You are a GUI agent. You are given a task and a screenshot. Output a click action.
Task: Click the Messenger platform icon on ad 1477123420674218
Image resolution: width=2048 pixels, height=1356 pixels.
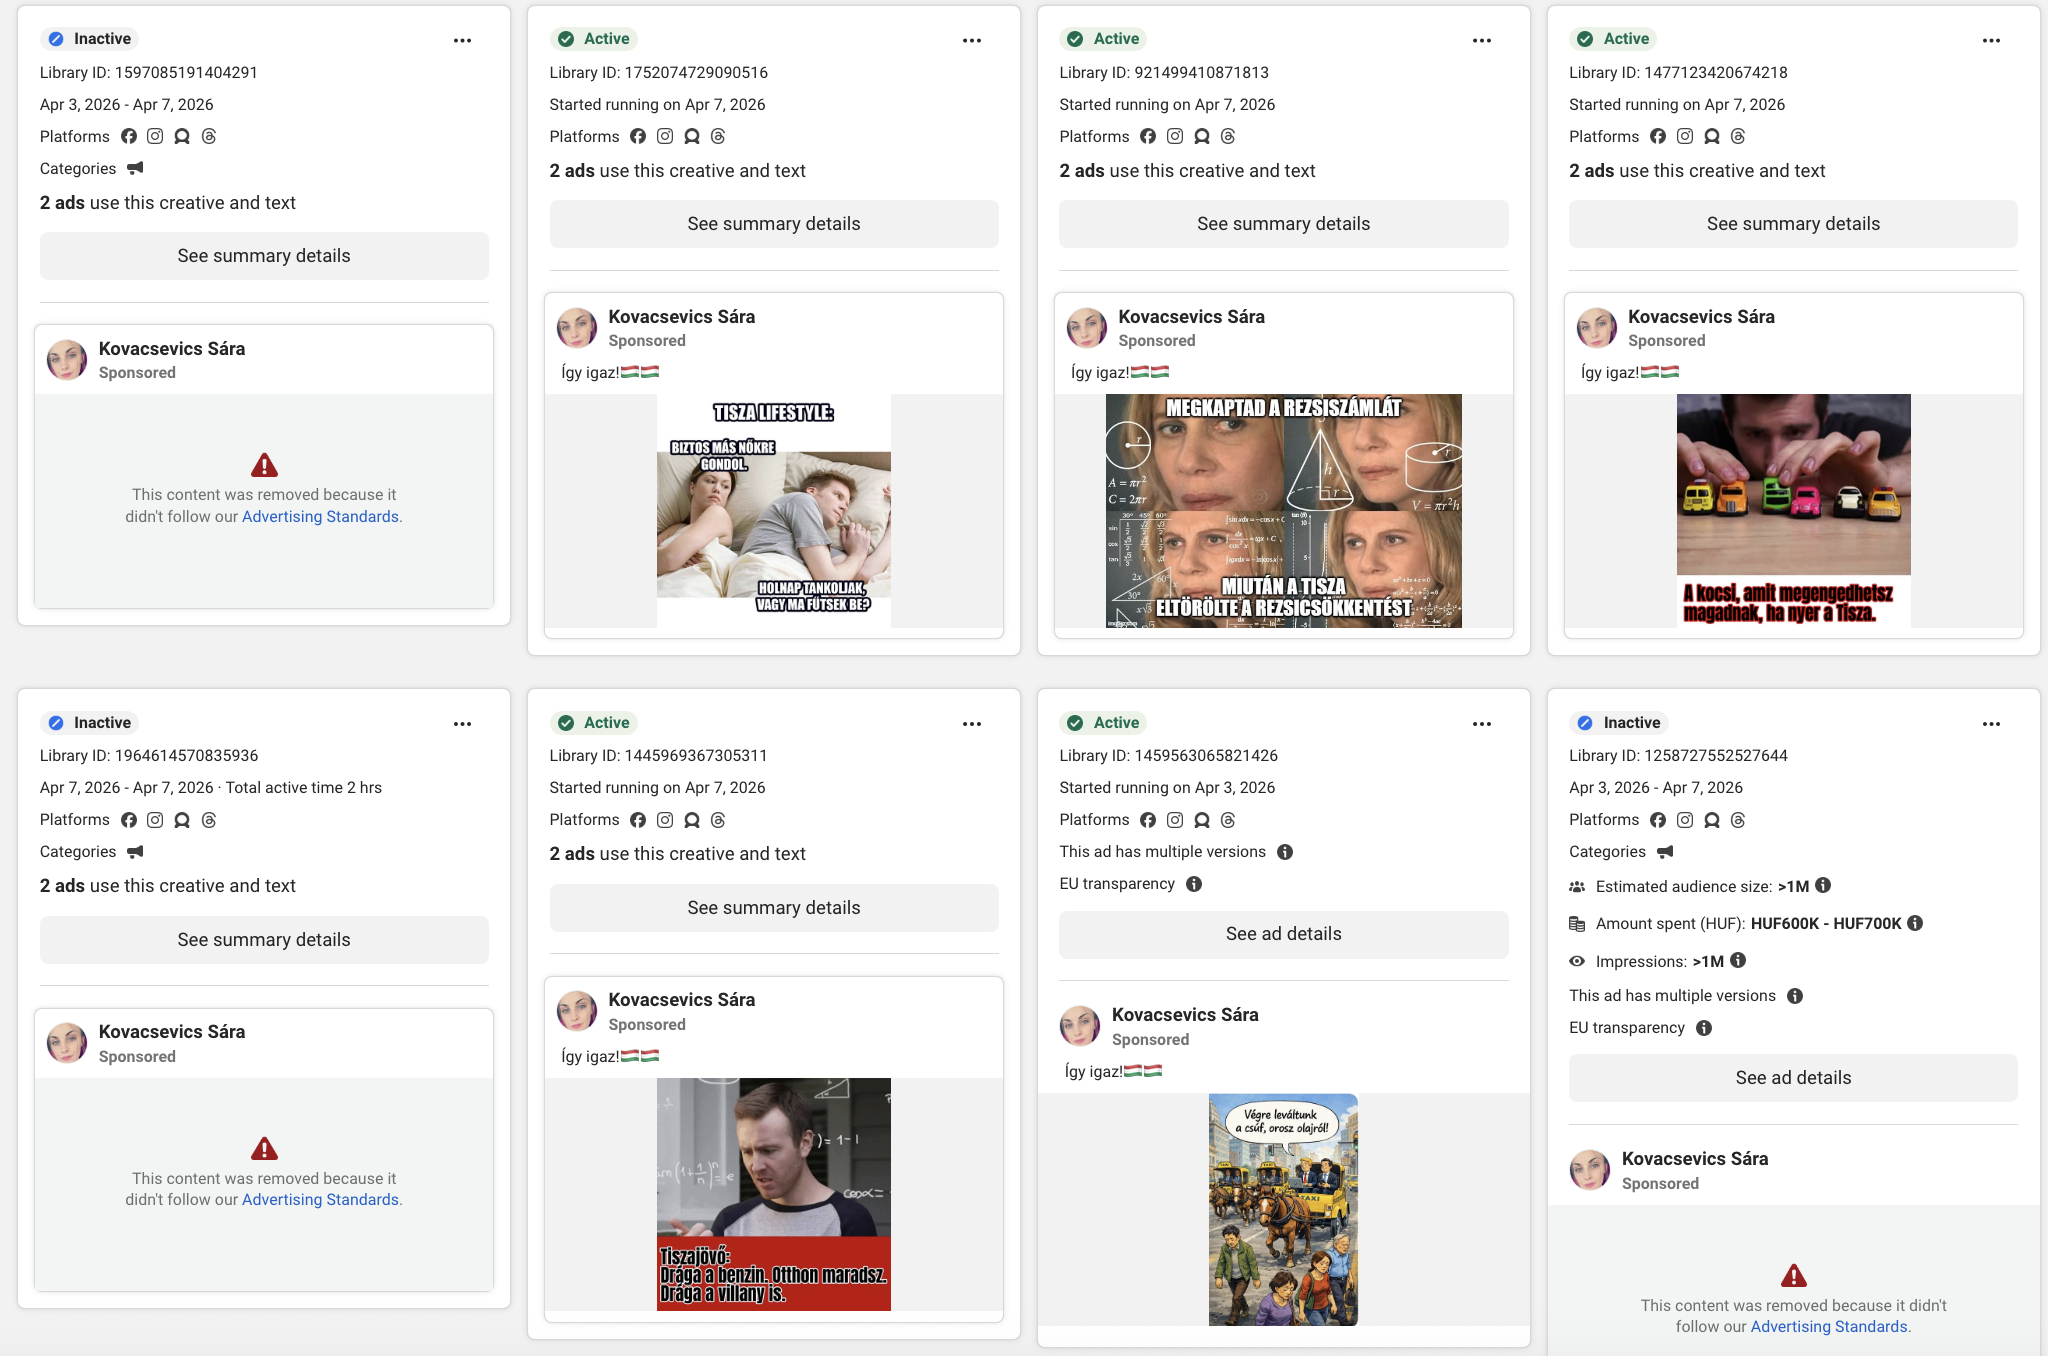click(1711, 136)
